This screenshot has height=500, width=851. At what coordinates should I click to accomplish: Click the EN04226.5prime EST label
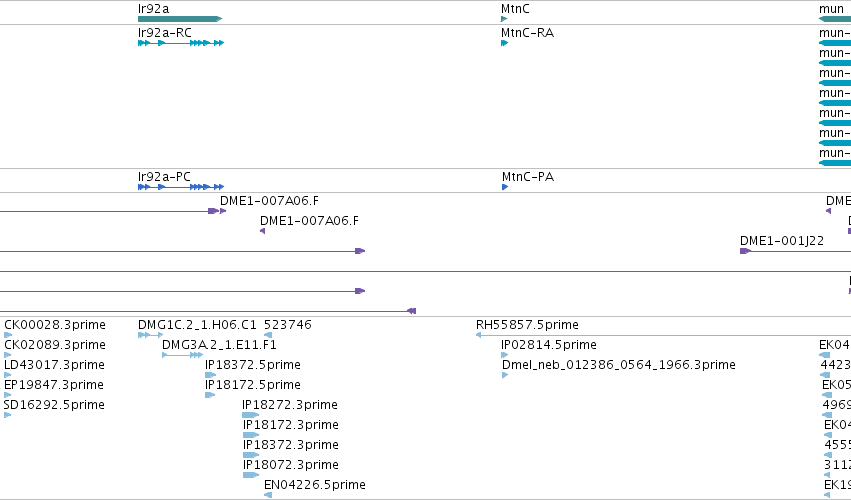[x=315, y=485]
